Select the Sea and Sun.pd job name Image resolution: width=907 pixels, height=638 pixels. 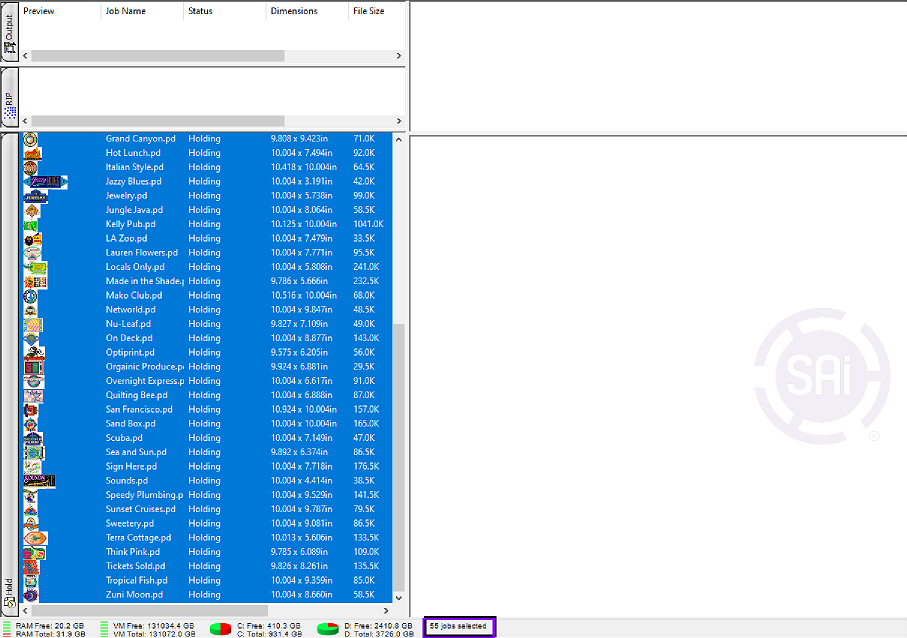136,452
